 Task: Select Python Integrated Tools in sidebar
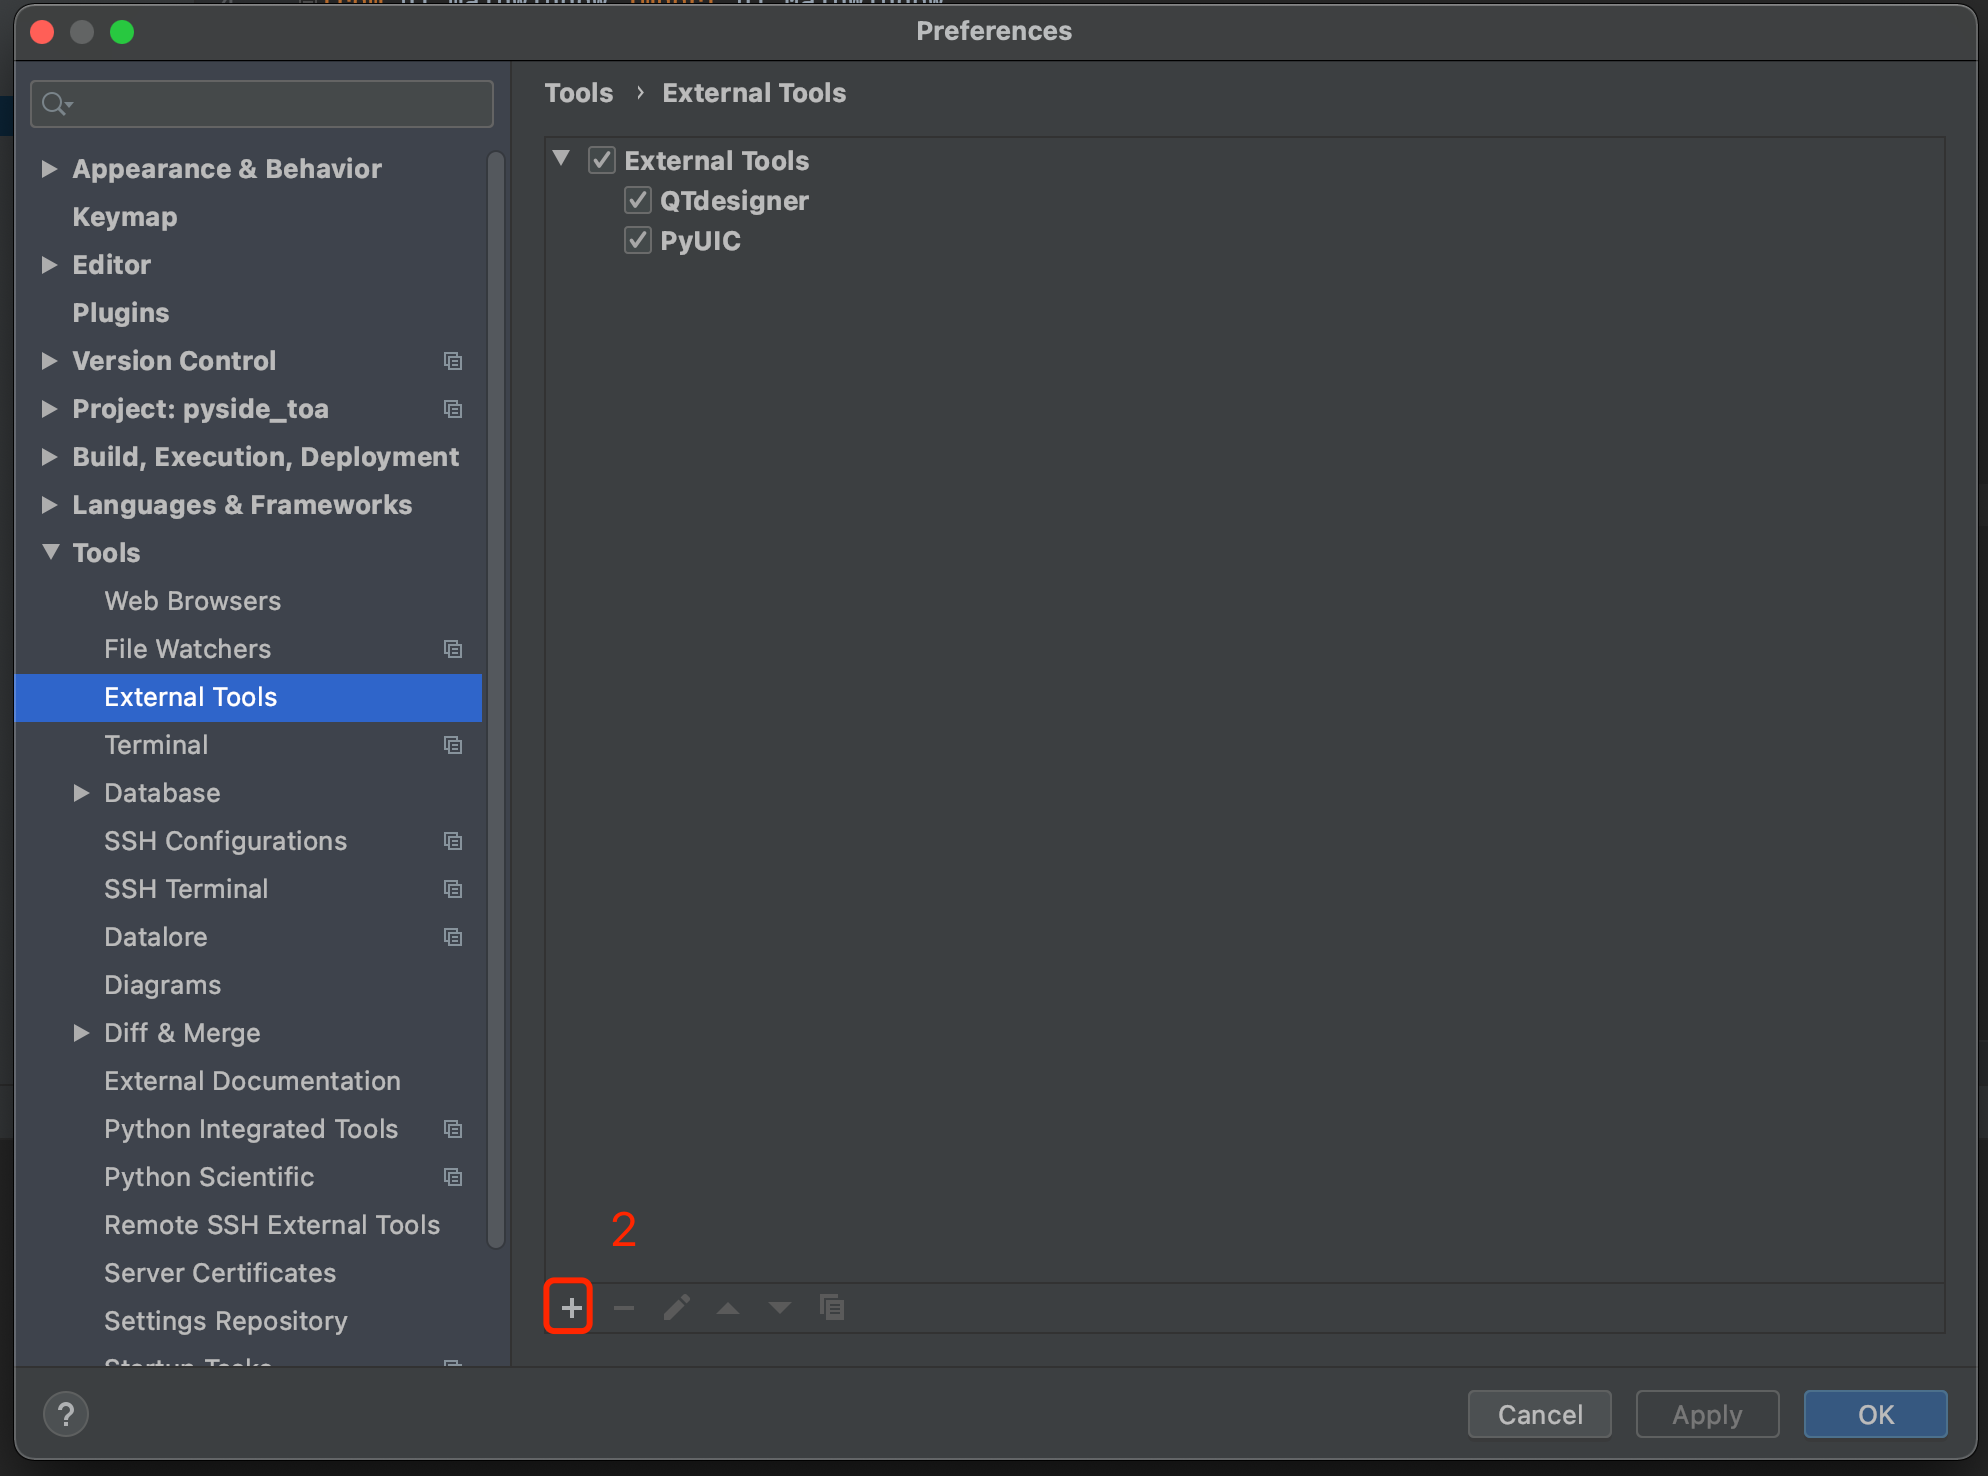click(x=251, y=1129)
